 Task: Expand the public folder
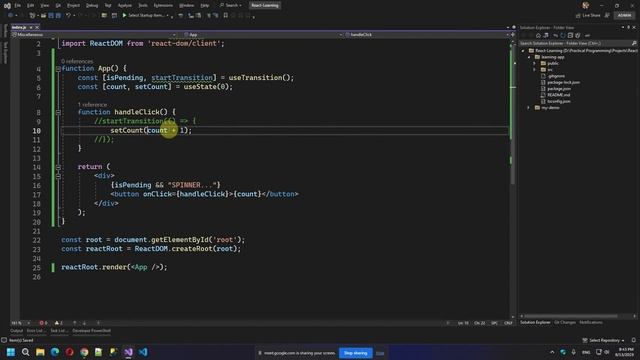pos(535,64)
